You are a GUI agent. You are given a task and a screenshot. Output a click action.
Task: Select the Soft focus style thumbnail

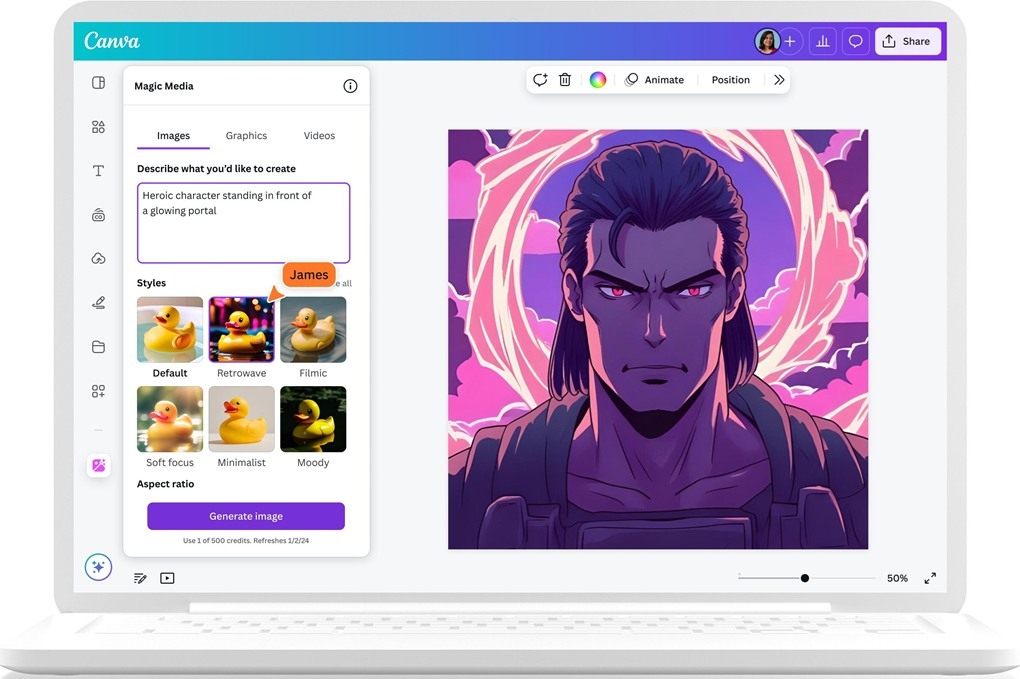[x=170, y=419]
